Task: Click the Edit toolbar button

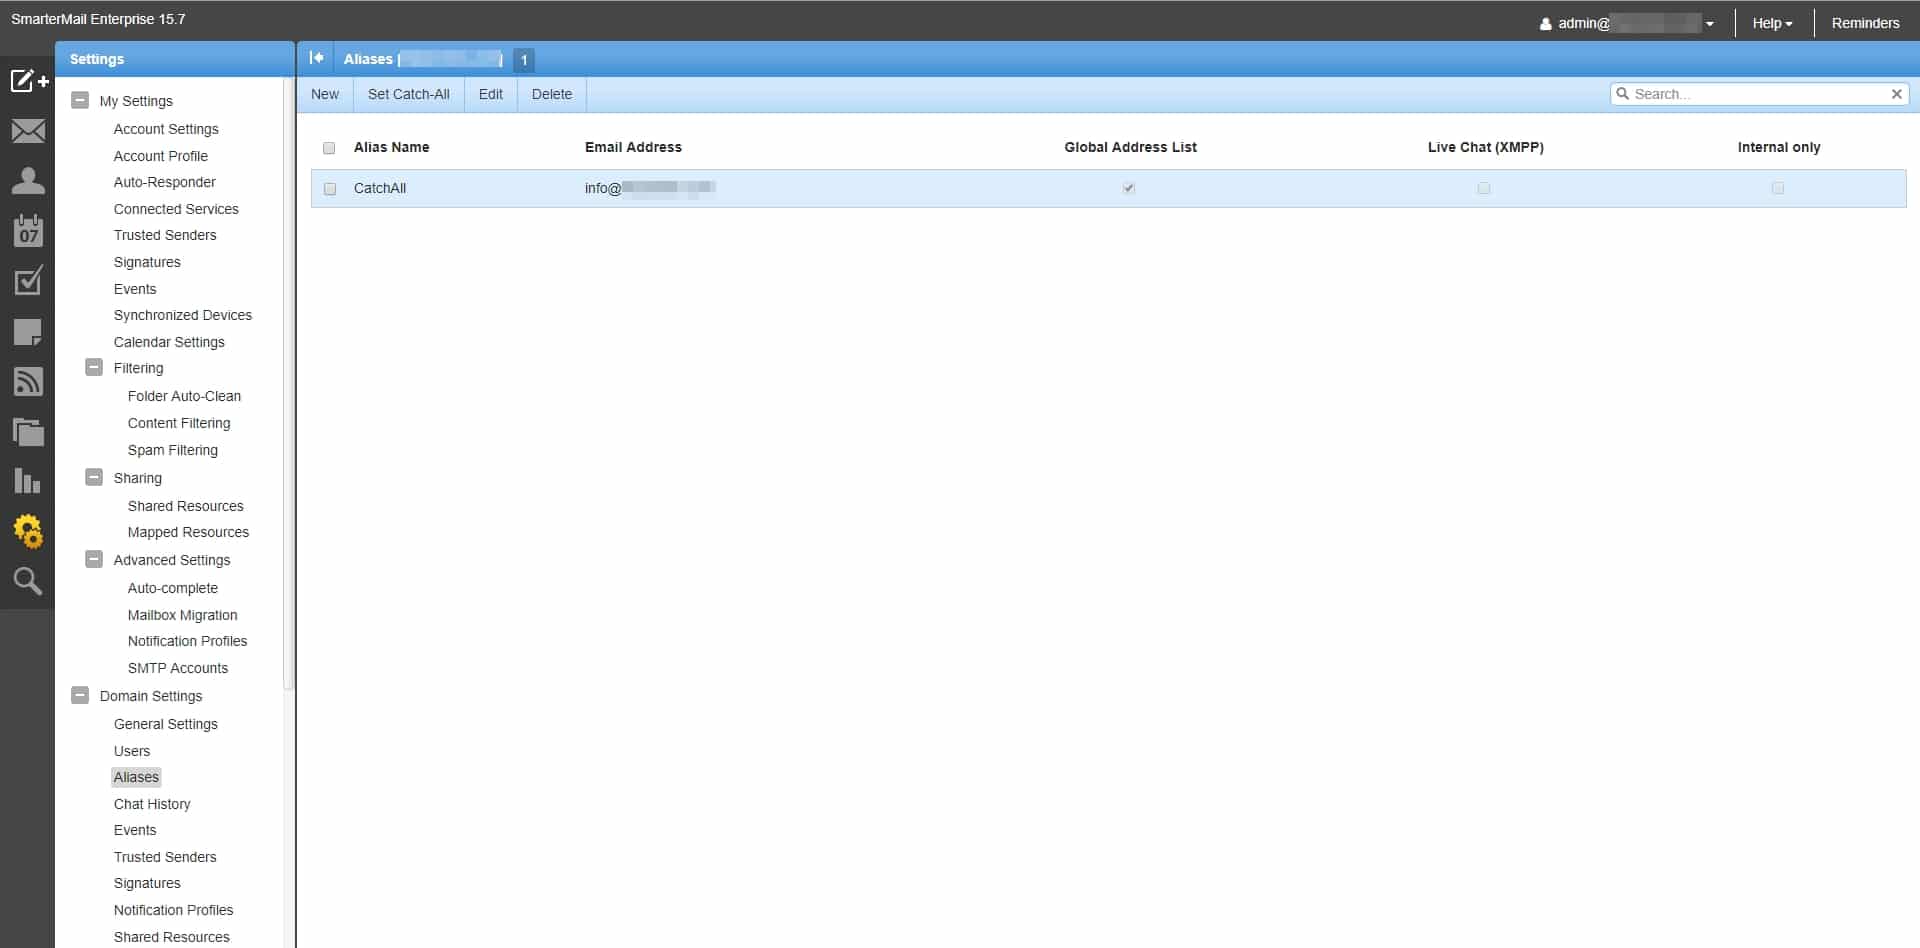Action: [x=491, y=94]
